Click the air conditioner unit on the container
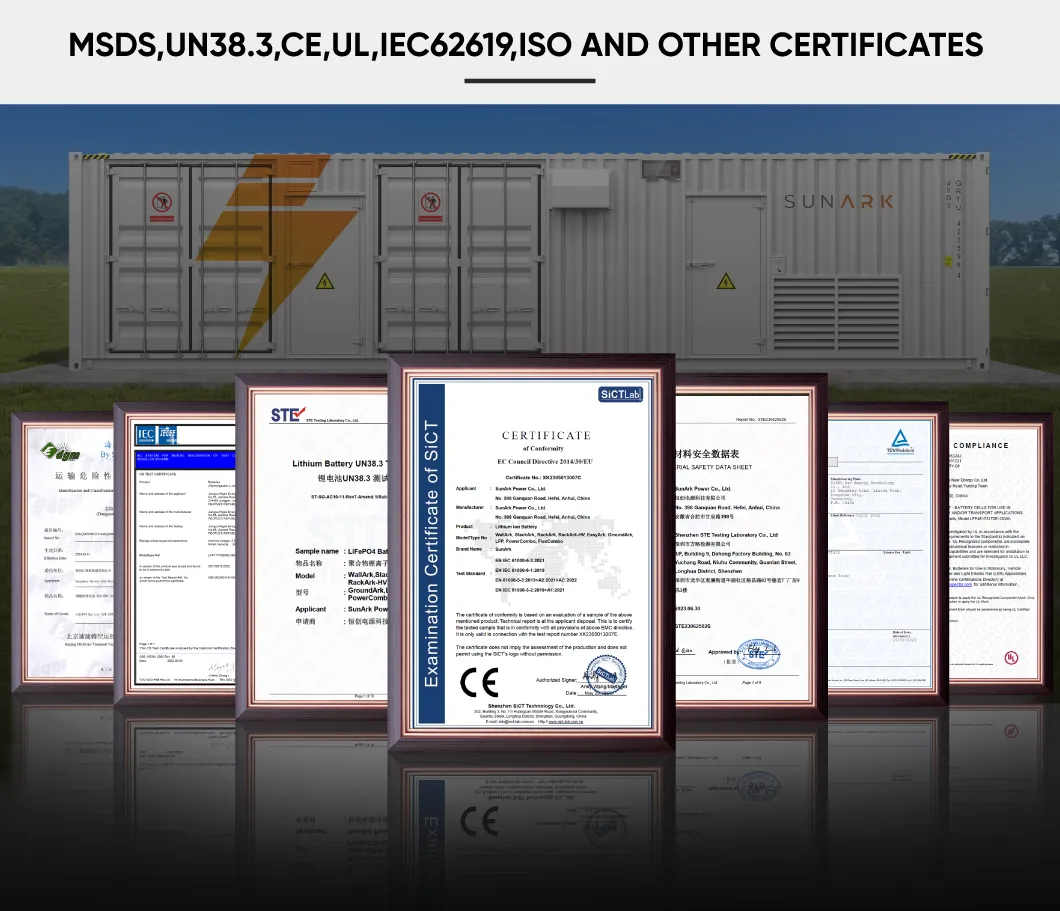The image size is (1060, 911). [x=579, y=188]
